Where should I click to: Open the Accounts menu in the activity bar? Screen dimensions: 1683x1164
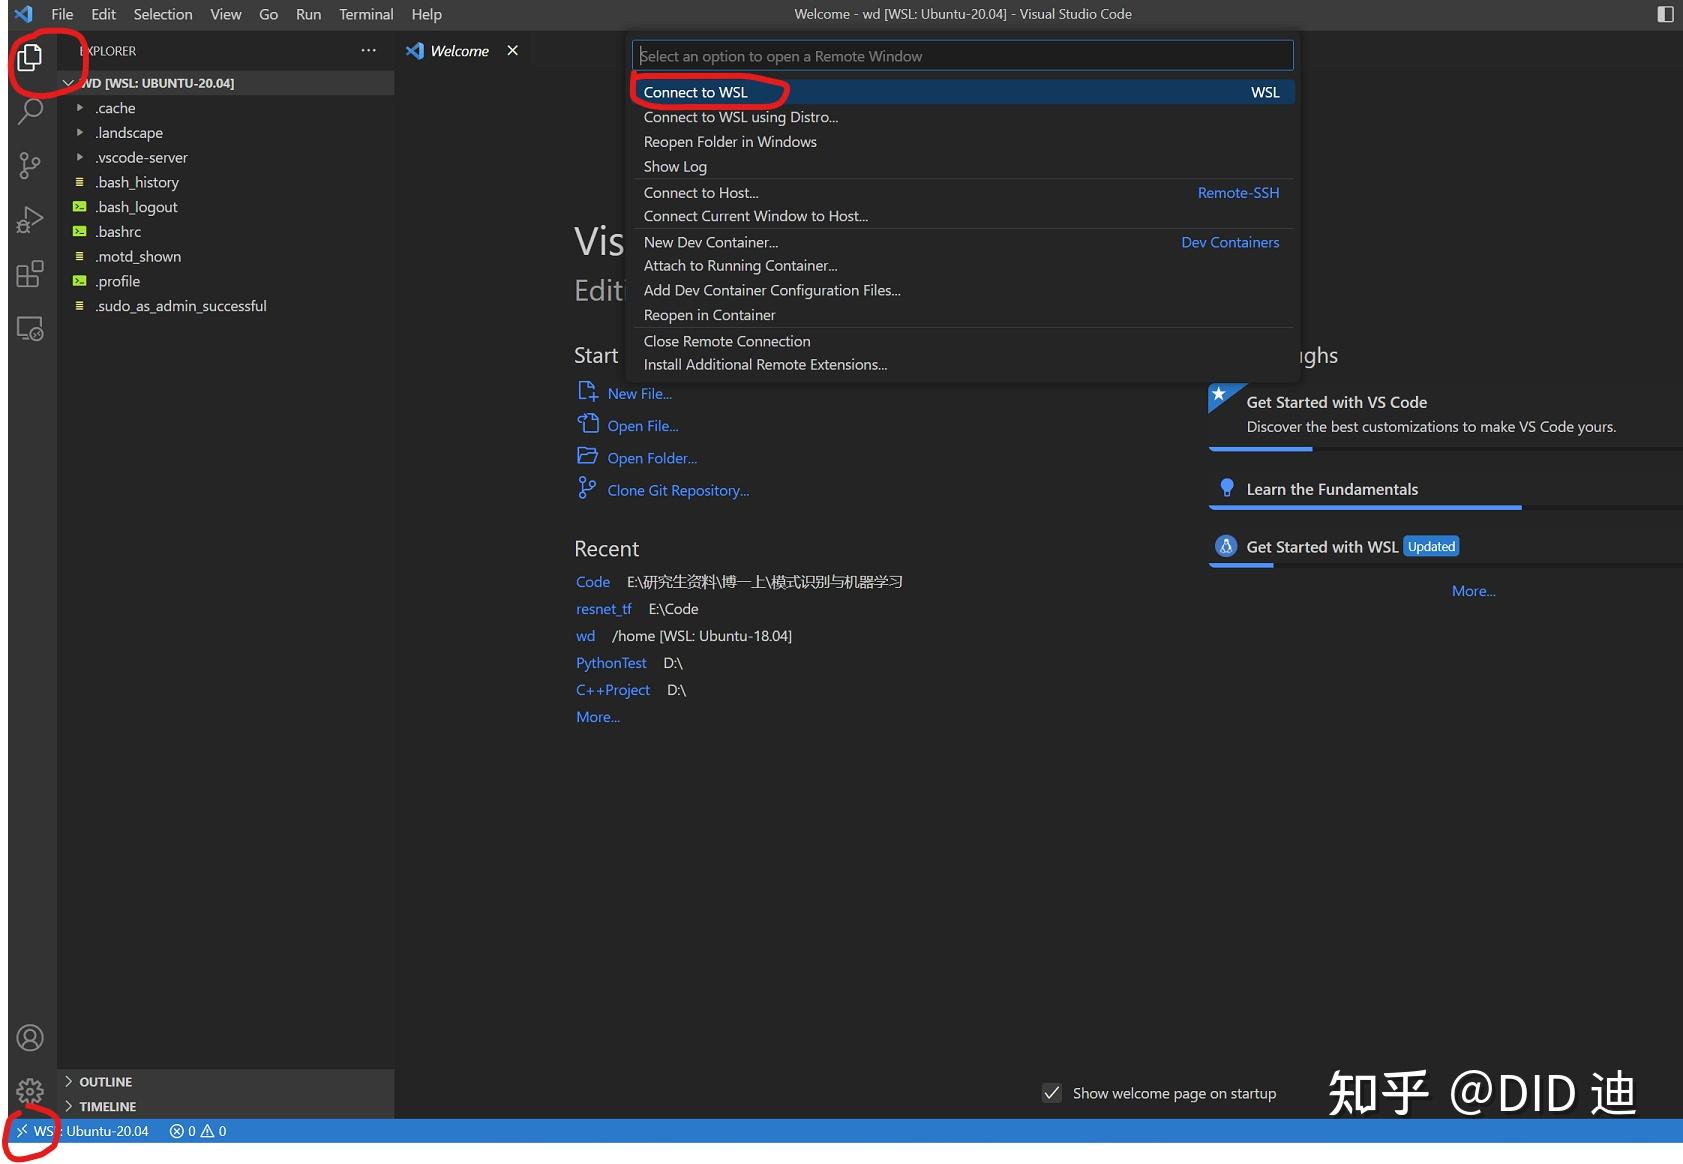click(x=30, y=1038)
